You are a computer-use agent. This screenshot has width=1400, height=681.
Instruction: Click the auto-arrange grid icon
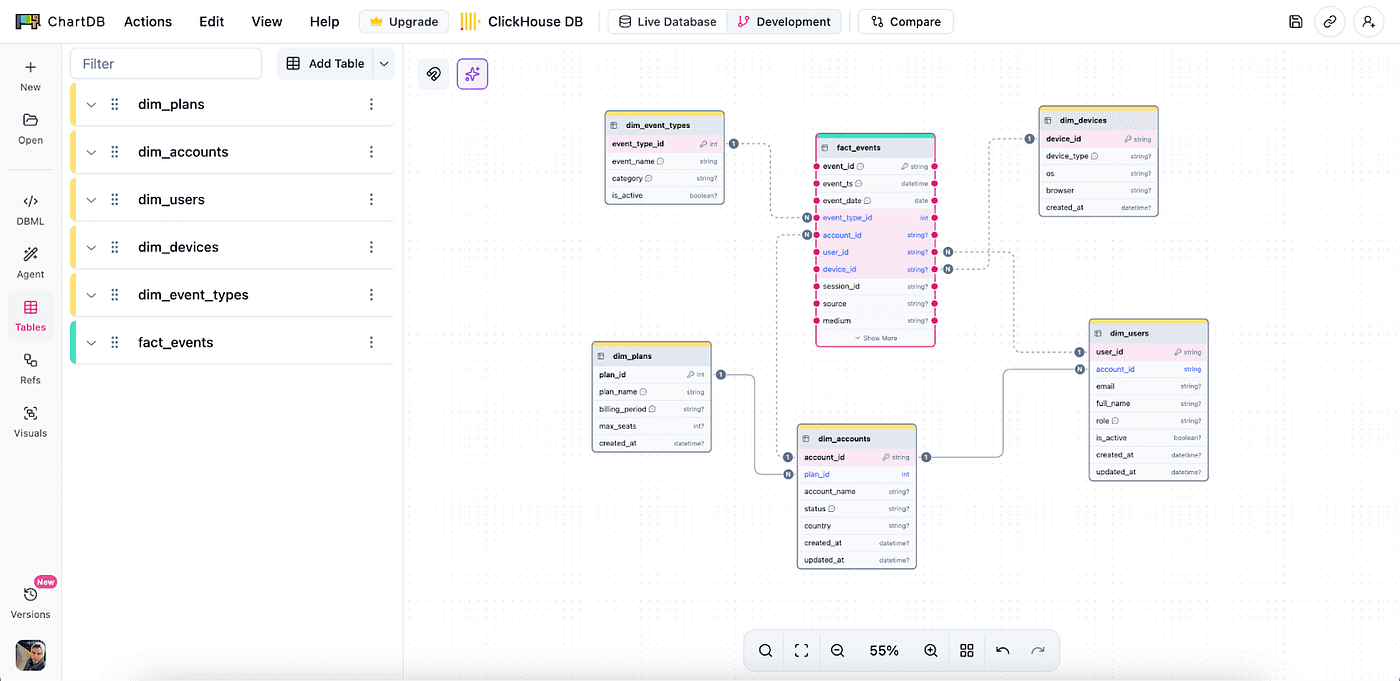[x=967, y=651]
